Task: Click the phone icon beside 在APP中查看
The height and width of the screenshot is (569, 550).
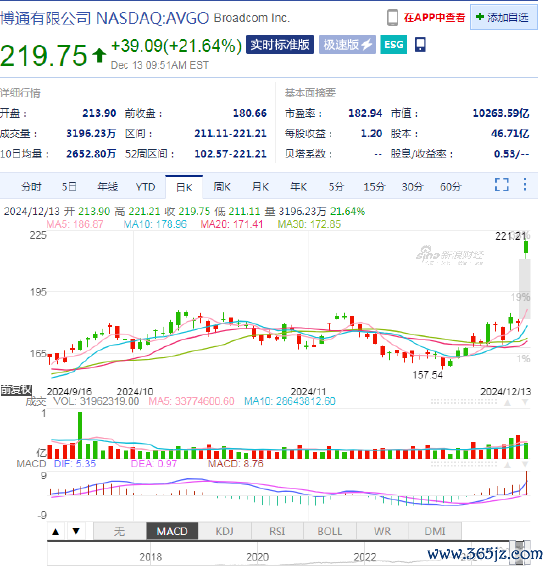Action: click(x=392, y=17)
